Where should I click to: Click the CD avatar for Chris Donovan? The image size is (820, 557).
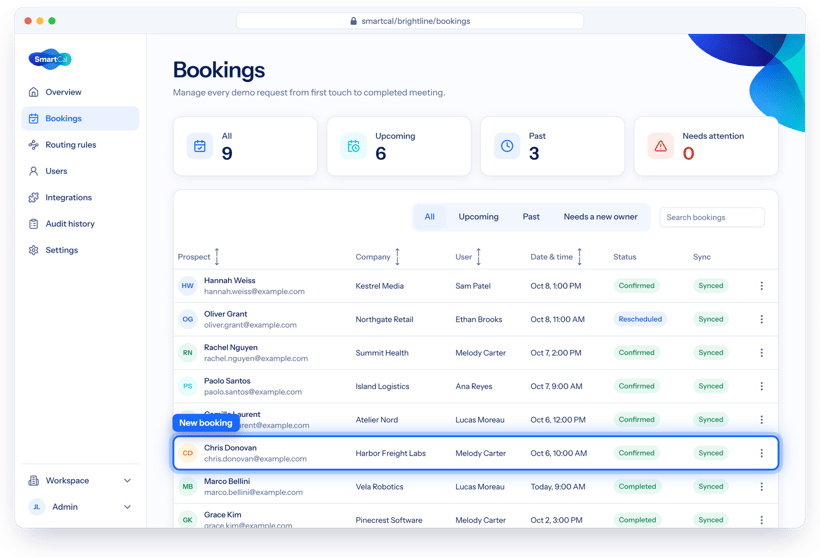(x=188, y=453)
